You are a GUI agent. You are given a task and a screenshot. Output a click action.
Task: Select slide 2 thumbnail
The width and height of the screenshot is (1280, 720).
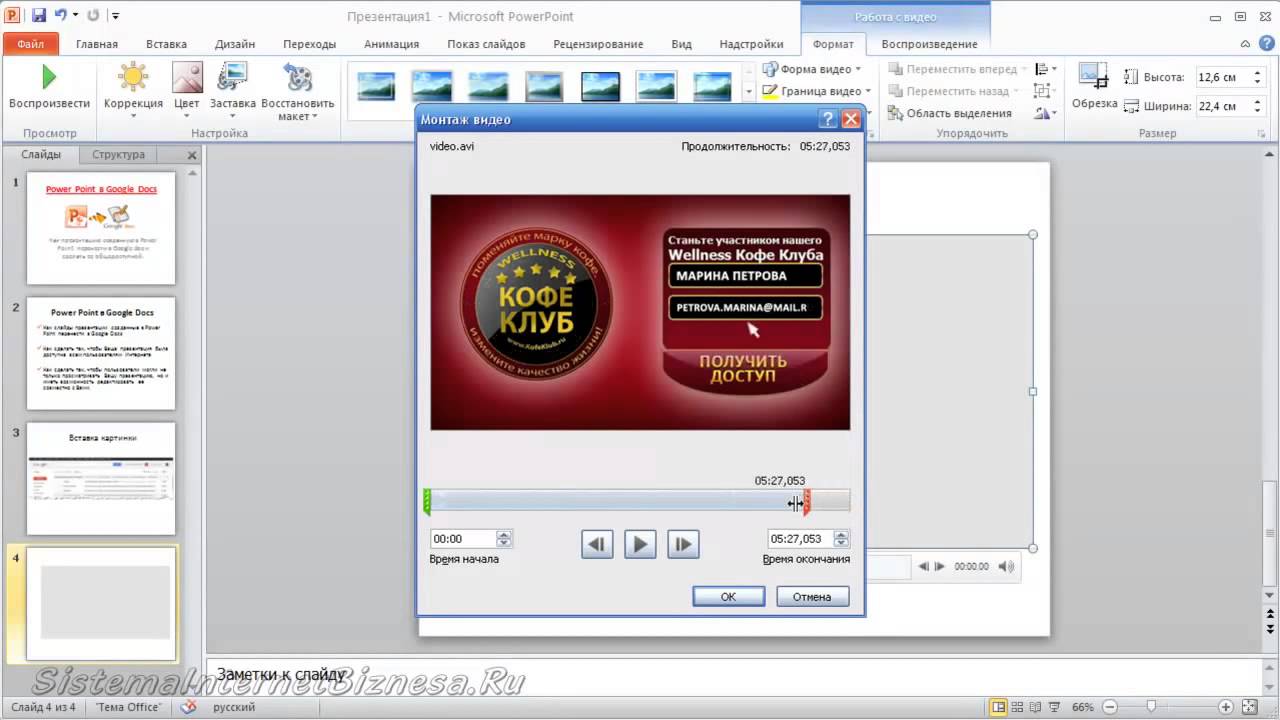click(x=101, y=353)
